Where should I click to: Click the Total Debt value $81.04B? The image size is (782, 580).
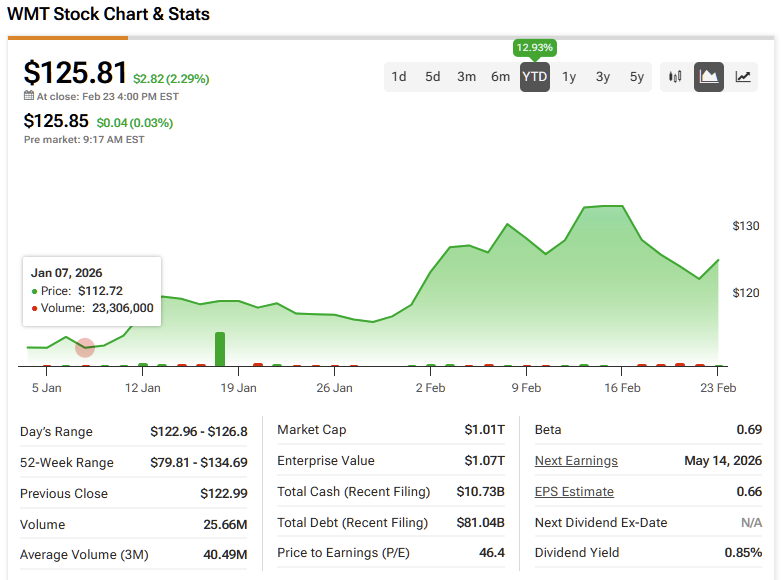pos(480,522)
